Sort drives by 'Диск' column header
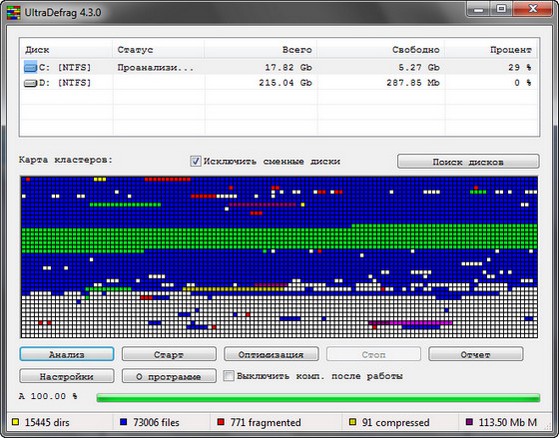Image resolution: width=559 pixels, height=438 pixels. [66, 50]
